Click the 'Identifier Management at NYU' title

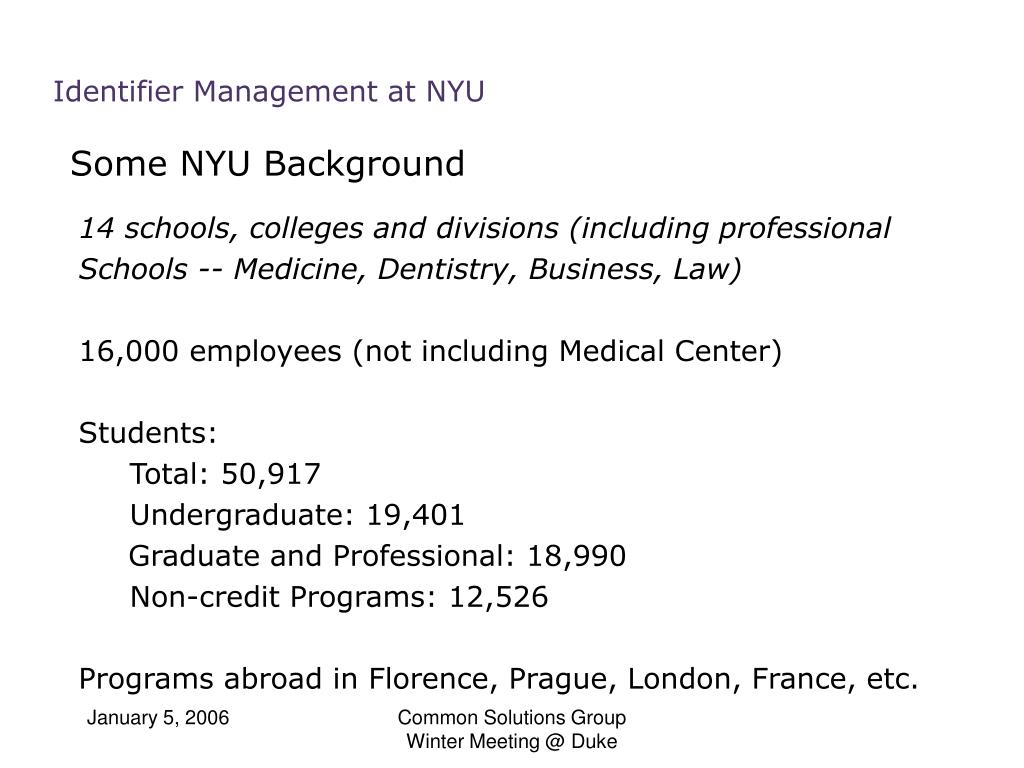pyautogui.click(x=268, y=91)
